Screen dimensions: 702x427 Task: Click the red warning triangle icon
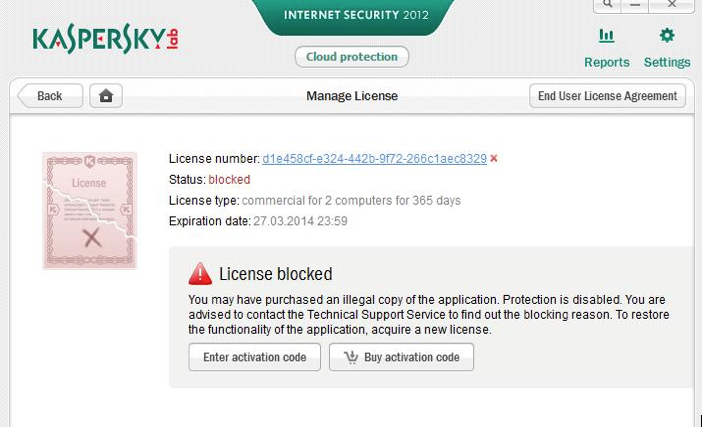coord(201,274)
